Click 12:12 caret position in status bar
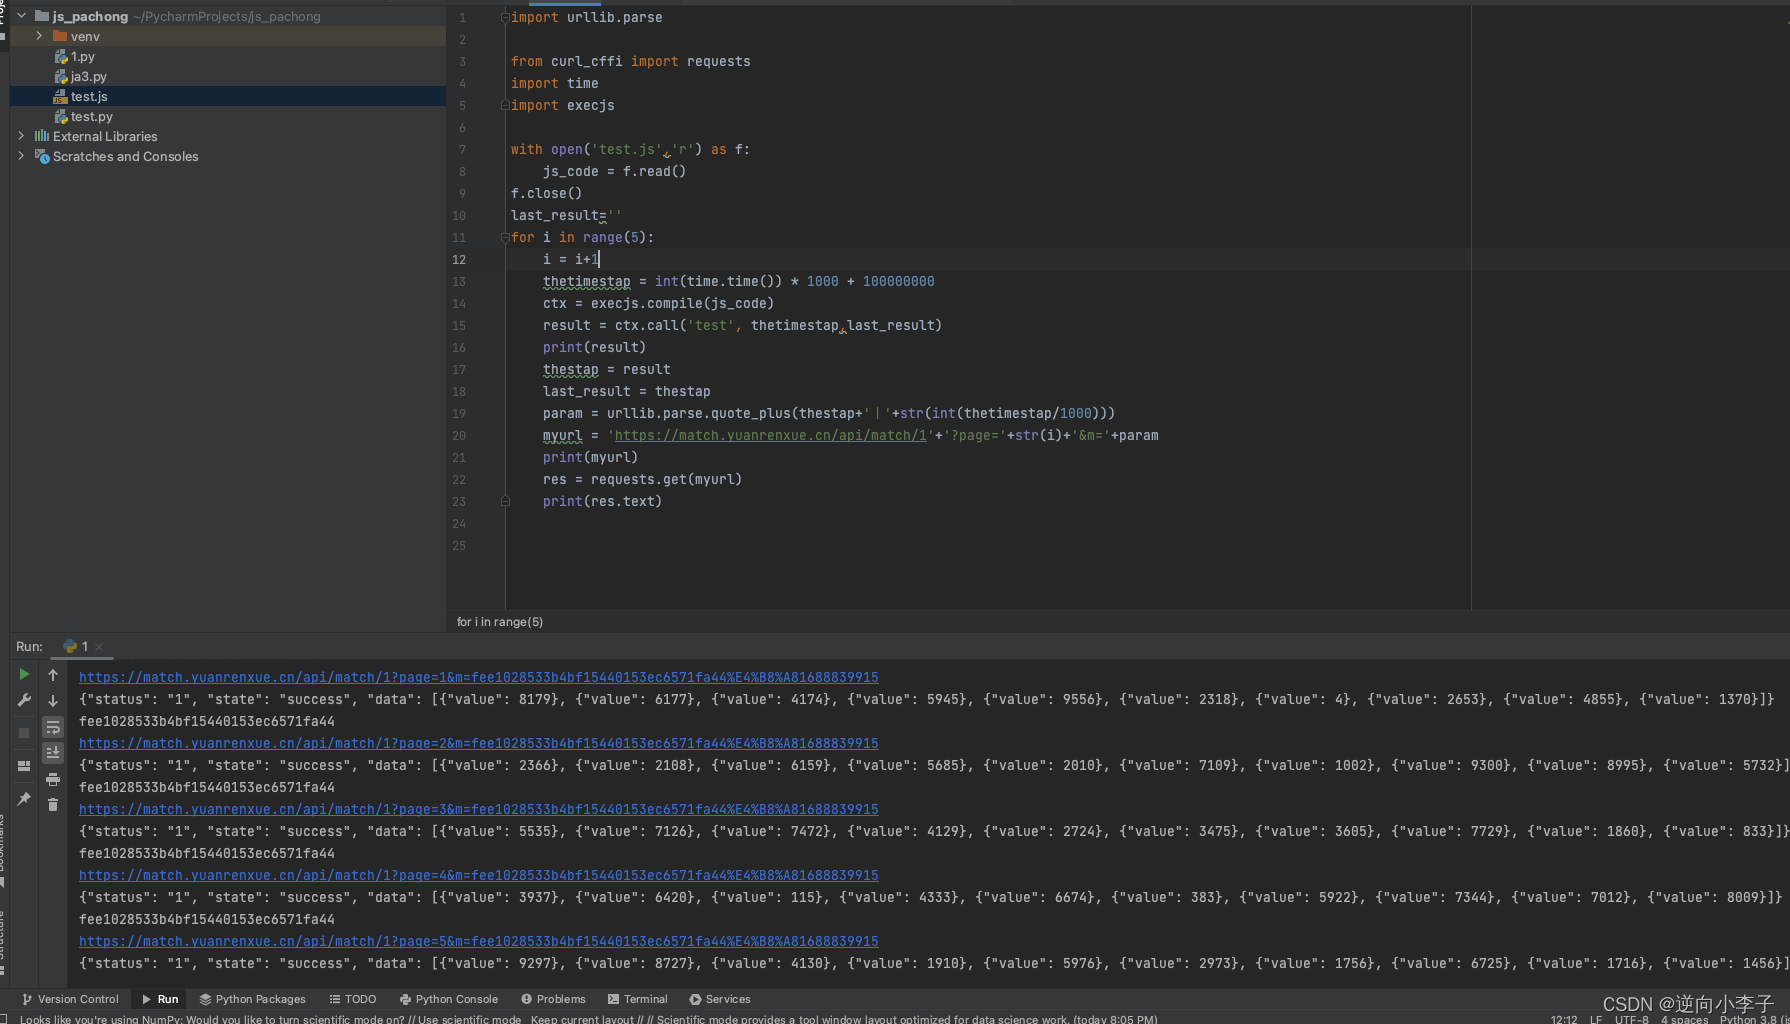This screenshot has width=1790, height=1024. pos(1564,1019)
